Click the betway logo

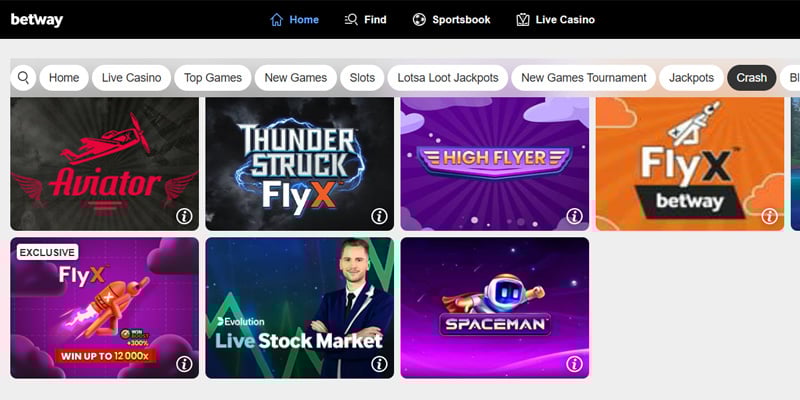point(37,20)
